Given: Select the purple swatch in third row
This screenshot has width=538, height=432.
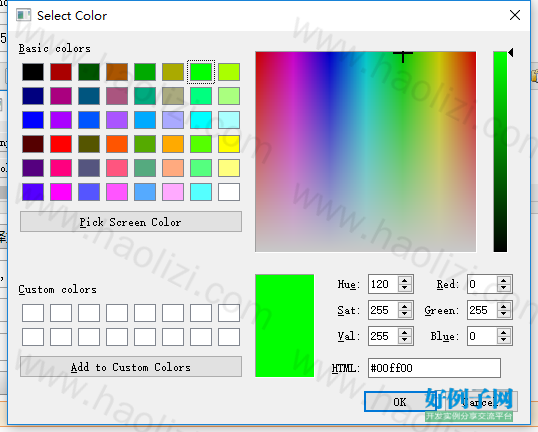Looking at the screenshot, I should click(61, 120).
